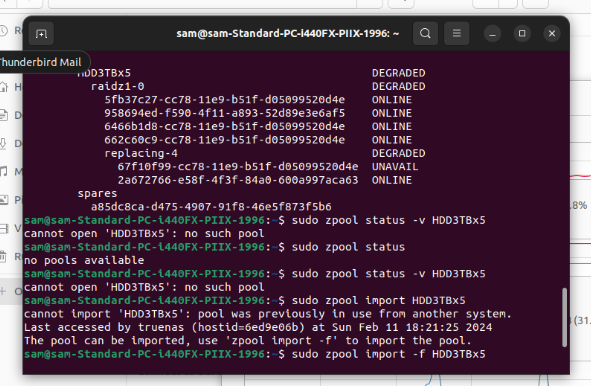Click the terminal scrollbar handle
591x386 pixels.
click(x=564, y=317)
